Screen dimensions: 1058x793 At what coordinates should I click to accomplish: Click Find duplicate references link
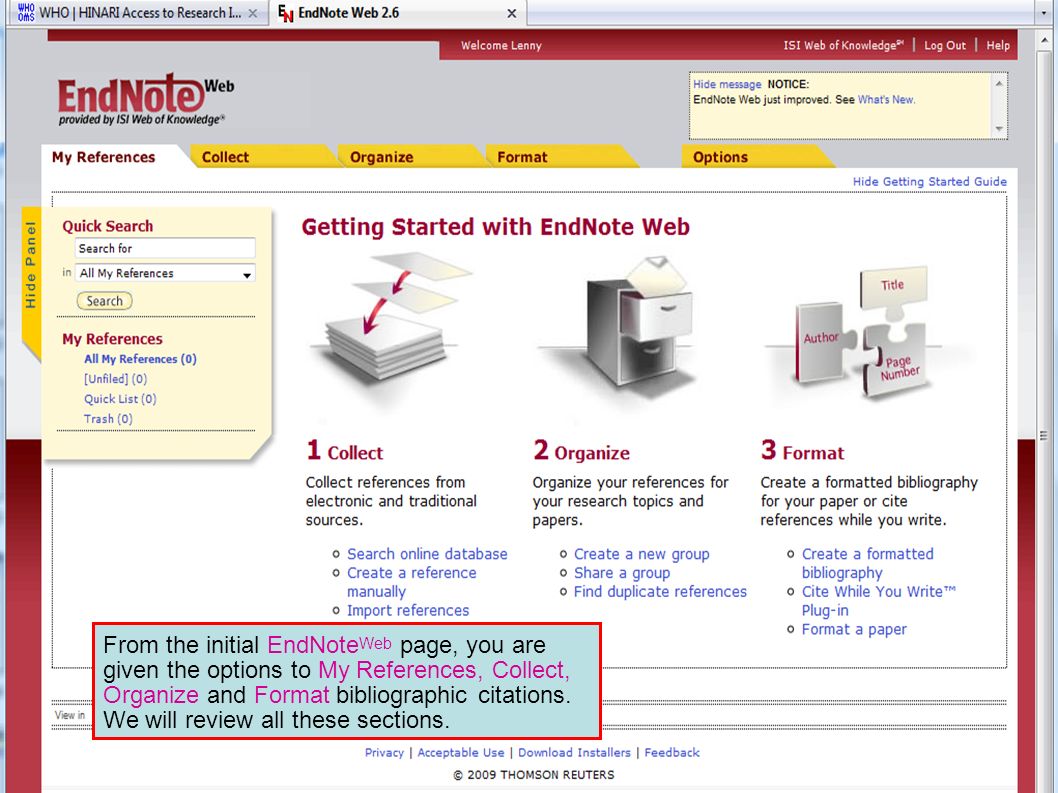coord(661,592)
